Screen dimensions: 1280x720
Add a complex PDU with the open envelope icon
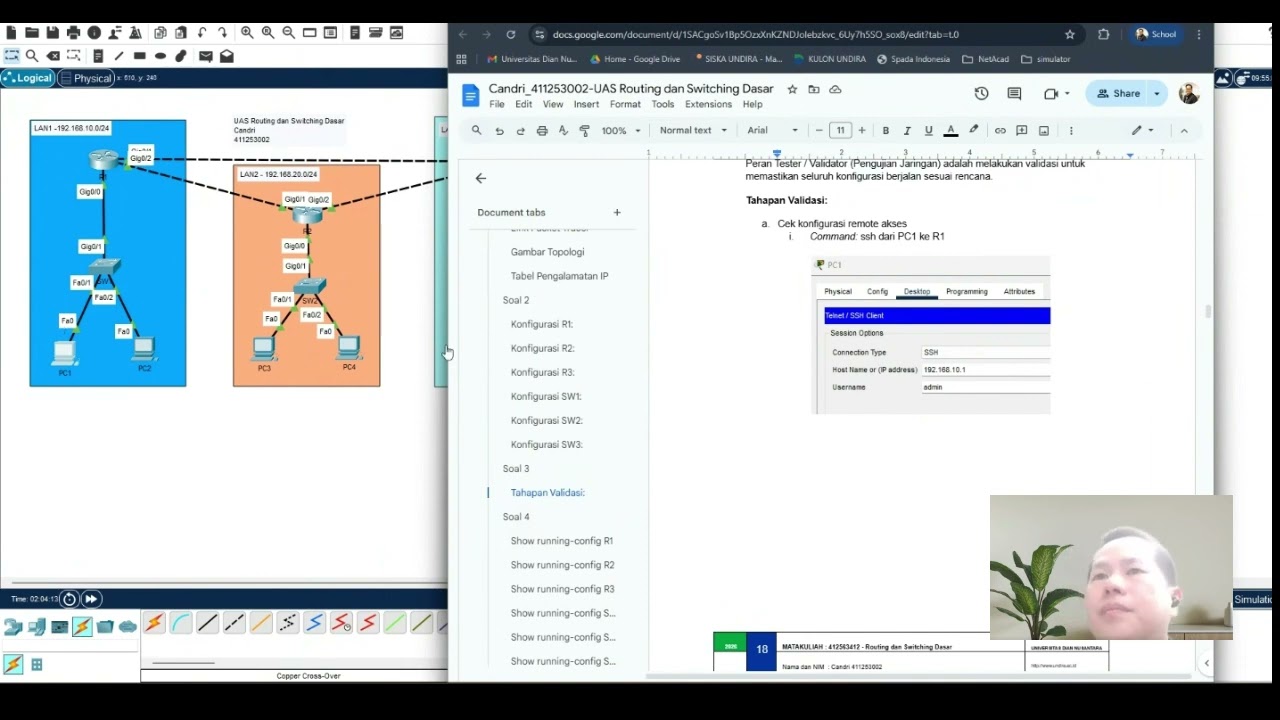227,56
